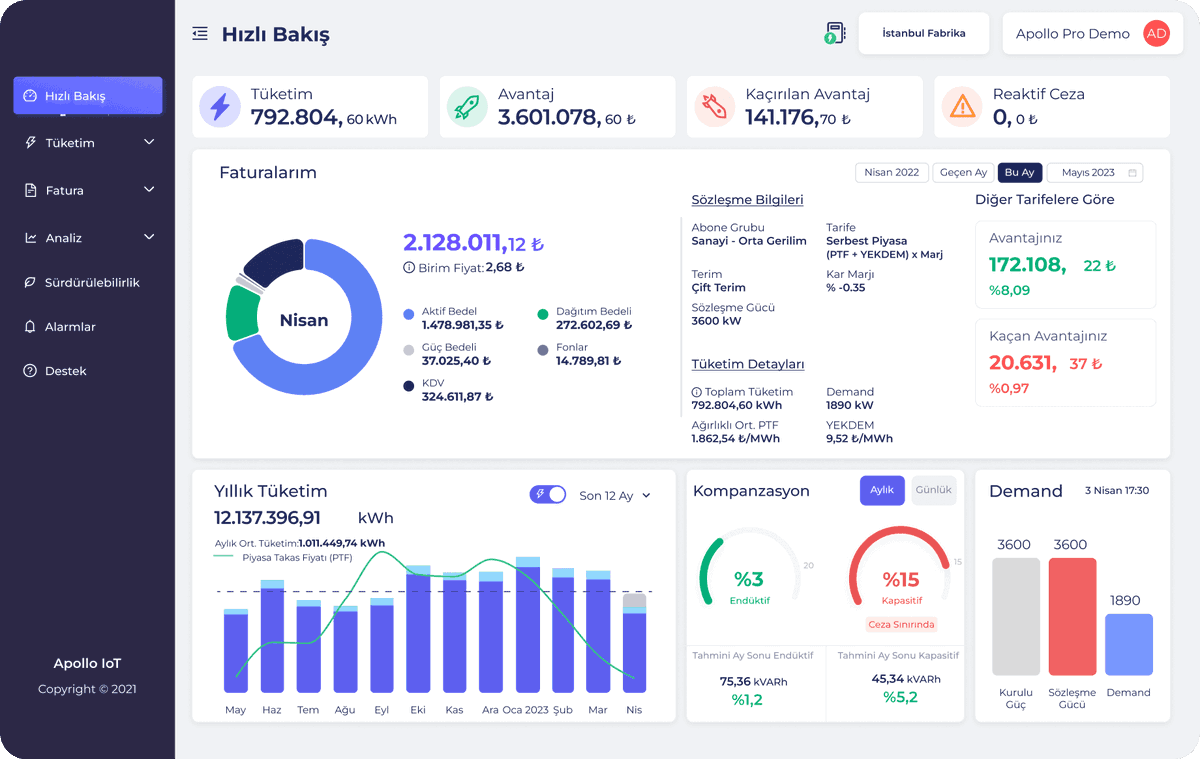Click the Kaçırılan Avantaj crashed rocket icon
1200x760 pixels.
click(x=714, y=106)
